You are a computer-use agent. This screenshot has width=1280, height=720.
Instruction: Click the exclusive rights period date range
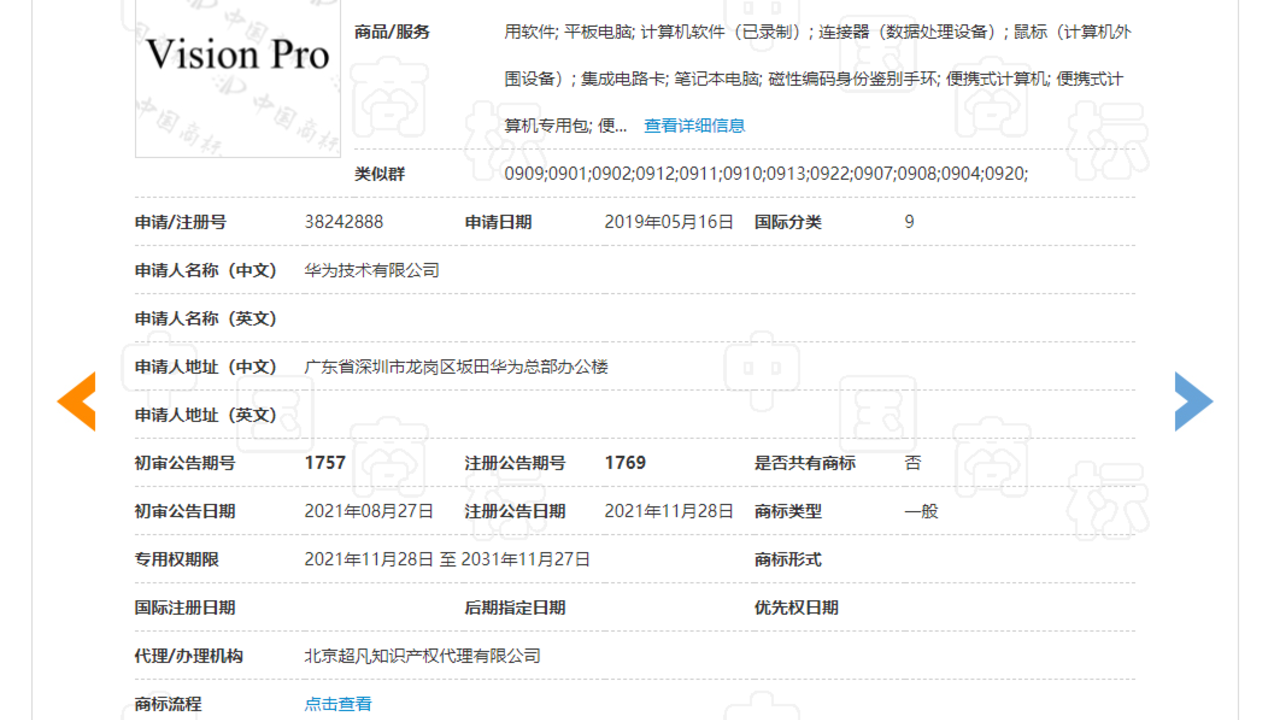tap(447, 559)
